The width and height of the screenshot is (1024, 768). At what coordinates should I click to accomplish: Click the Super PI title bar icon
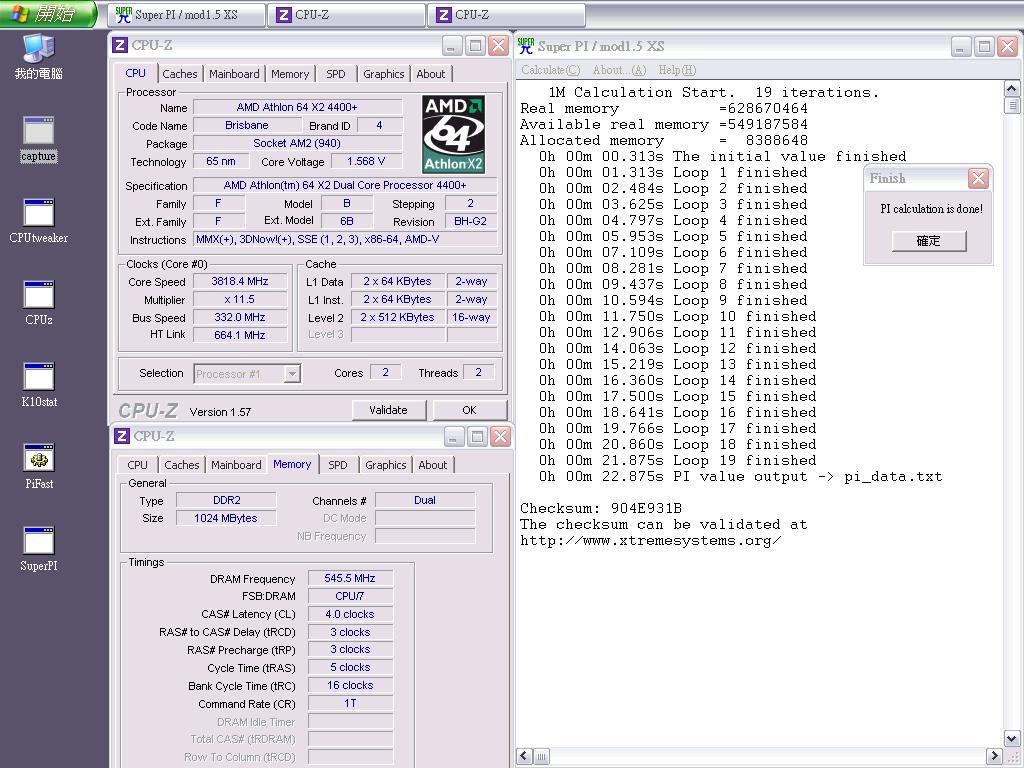click(x=526, y=46)
